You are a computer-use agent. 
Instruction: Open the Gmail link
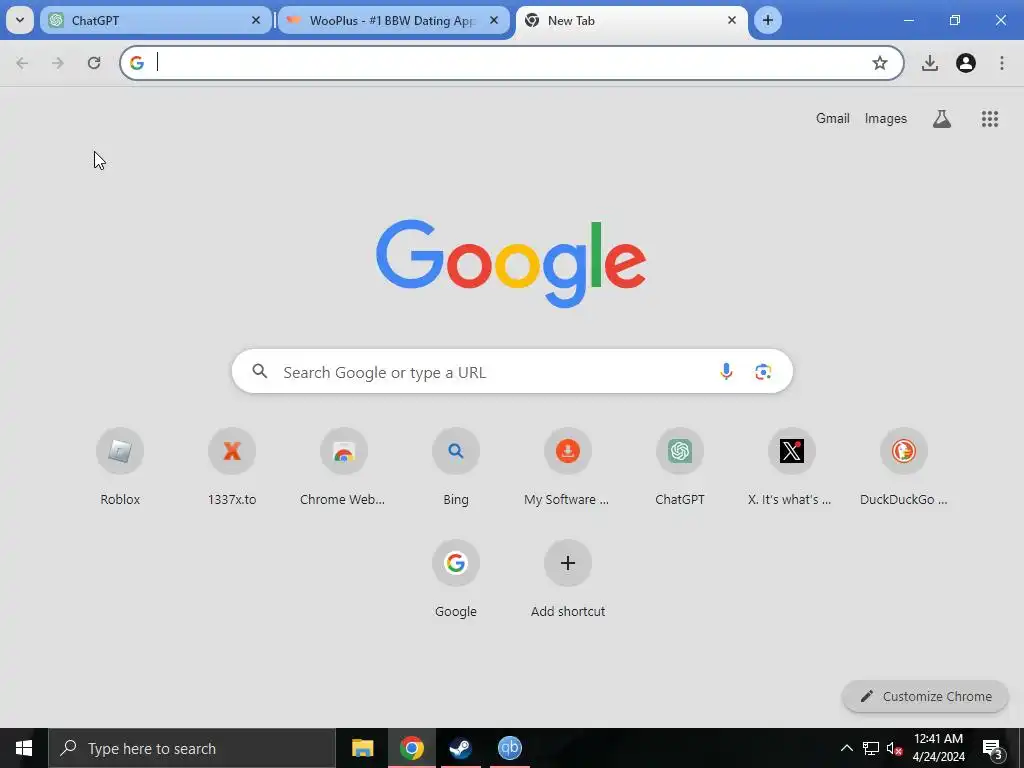833,118
